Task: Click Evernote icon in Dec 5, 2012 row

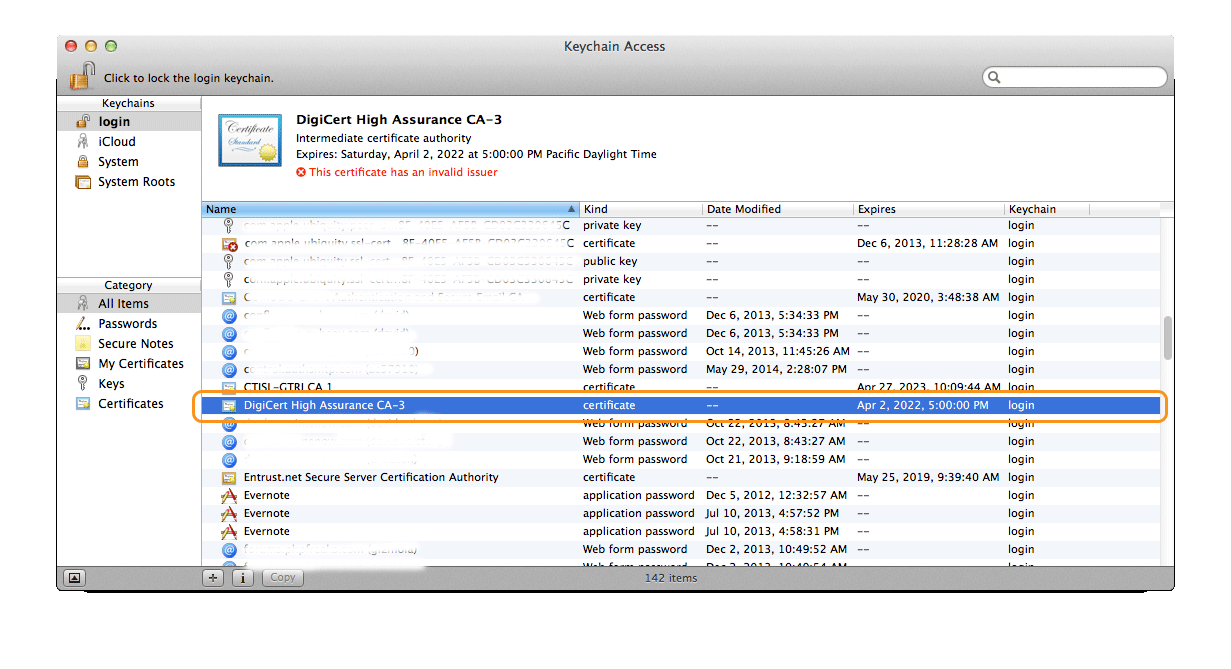Action: (229, 495)
